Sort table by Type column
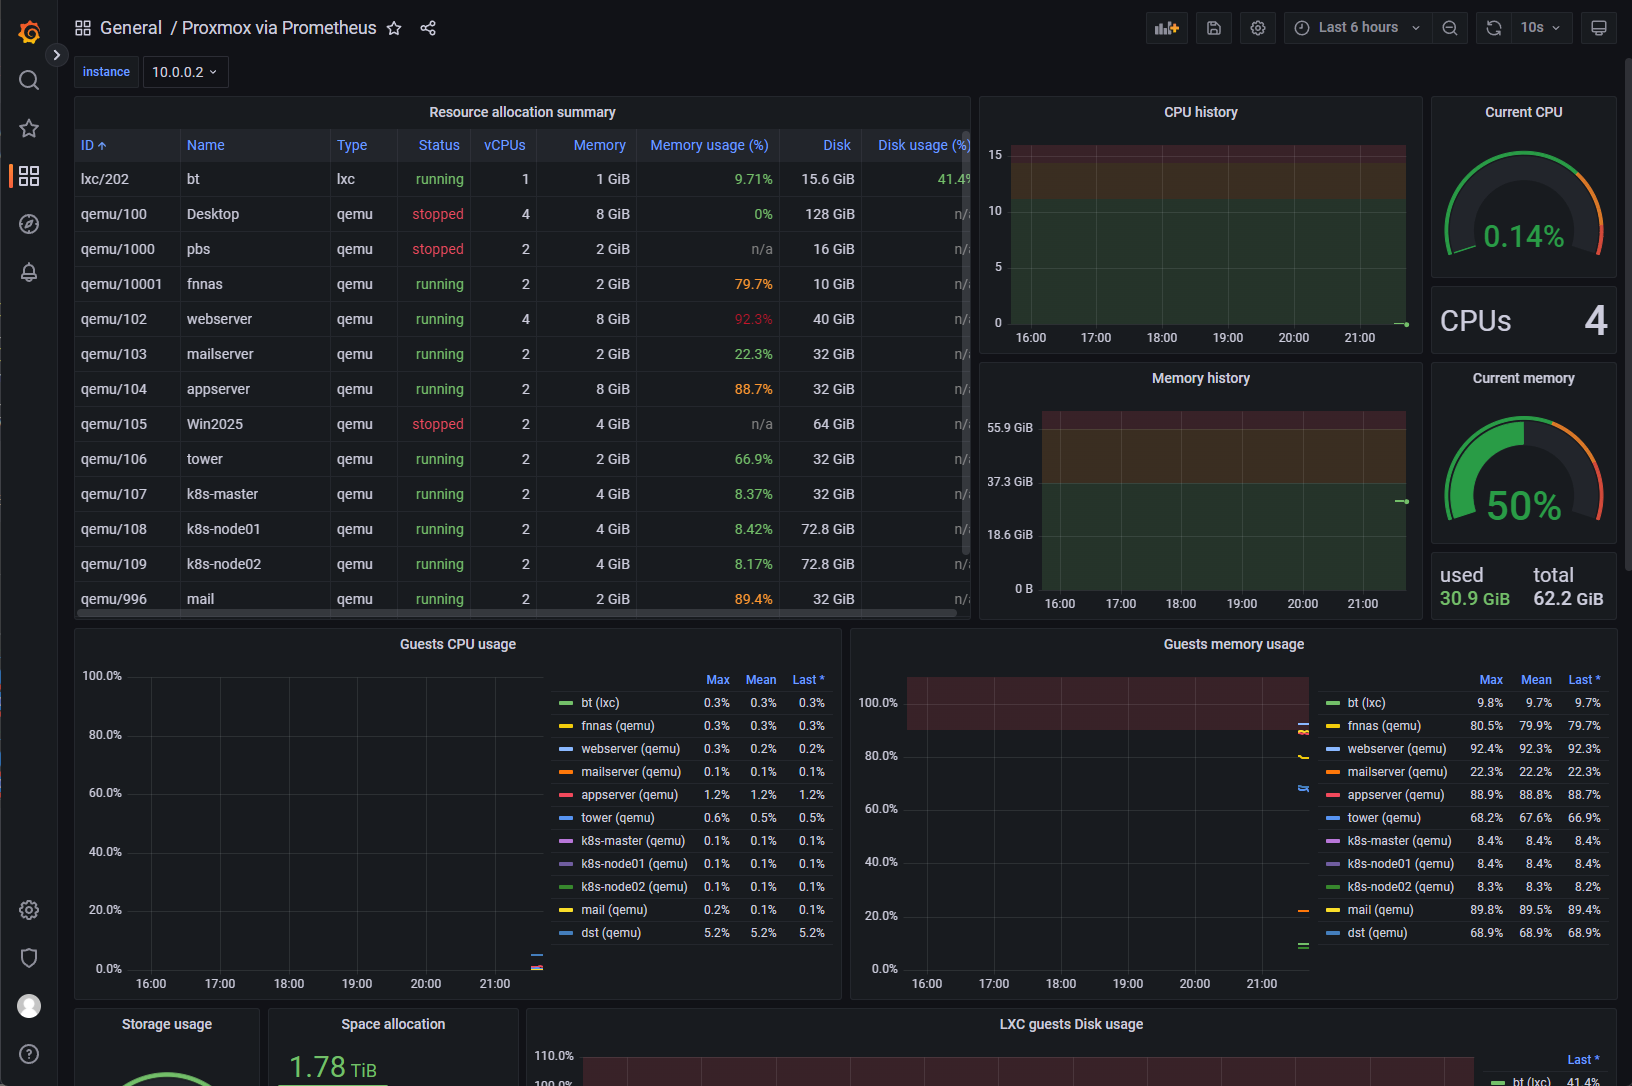The height and width of the screenshot is (1086, 1632). tap(352, 145)
